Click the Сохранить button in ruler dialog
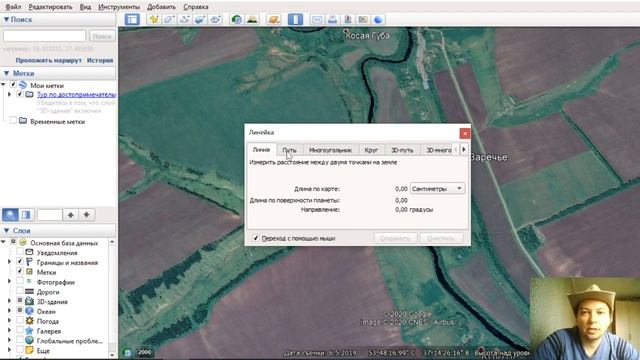Image resolution: width=640 pixels, height=360 pixels. click(395, 238)
